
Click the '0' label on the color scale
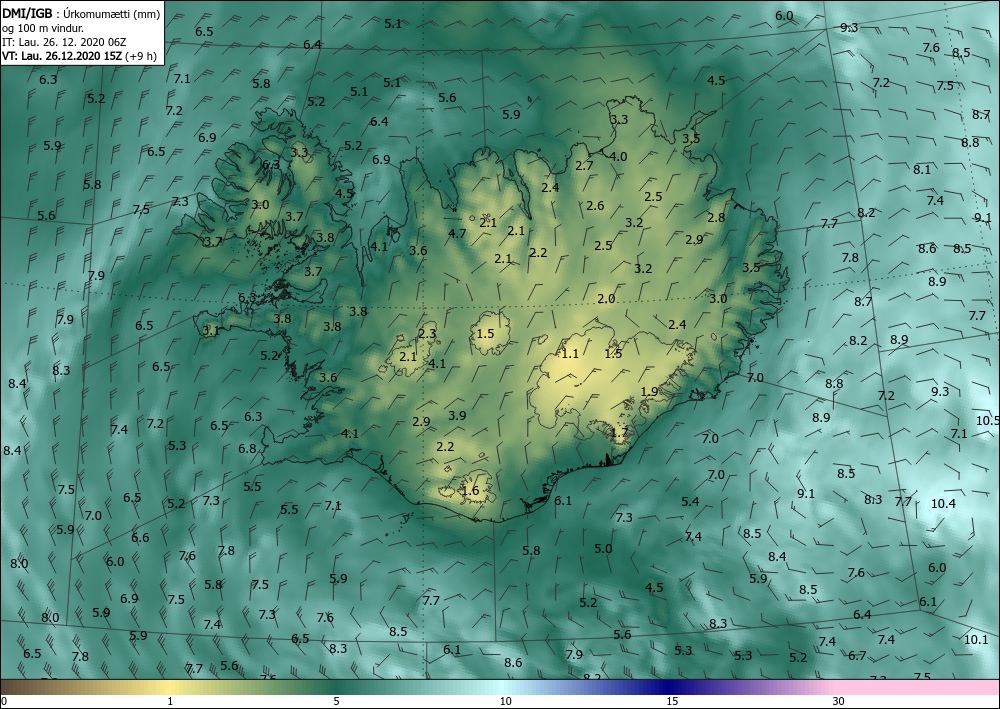[x=4, y=701]
